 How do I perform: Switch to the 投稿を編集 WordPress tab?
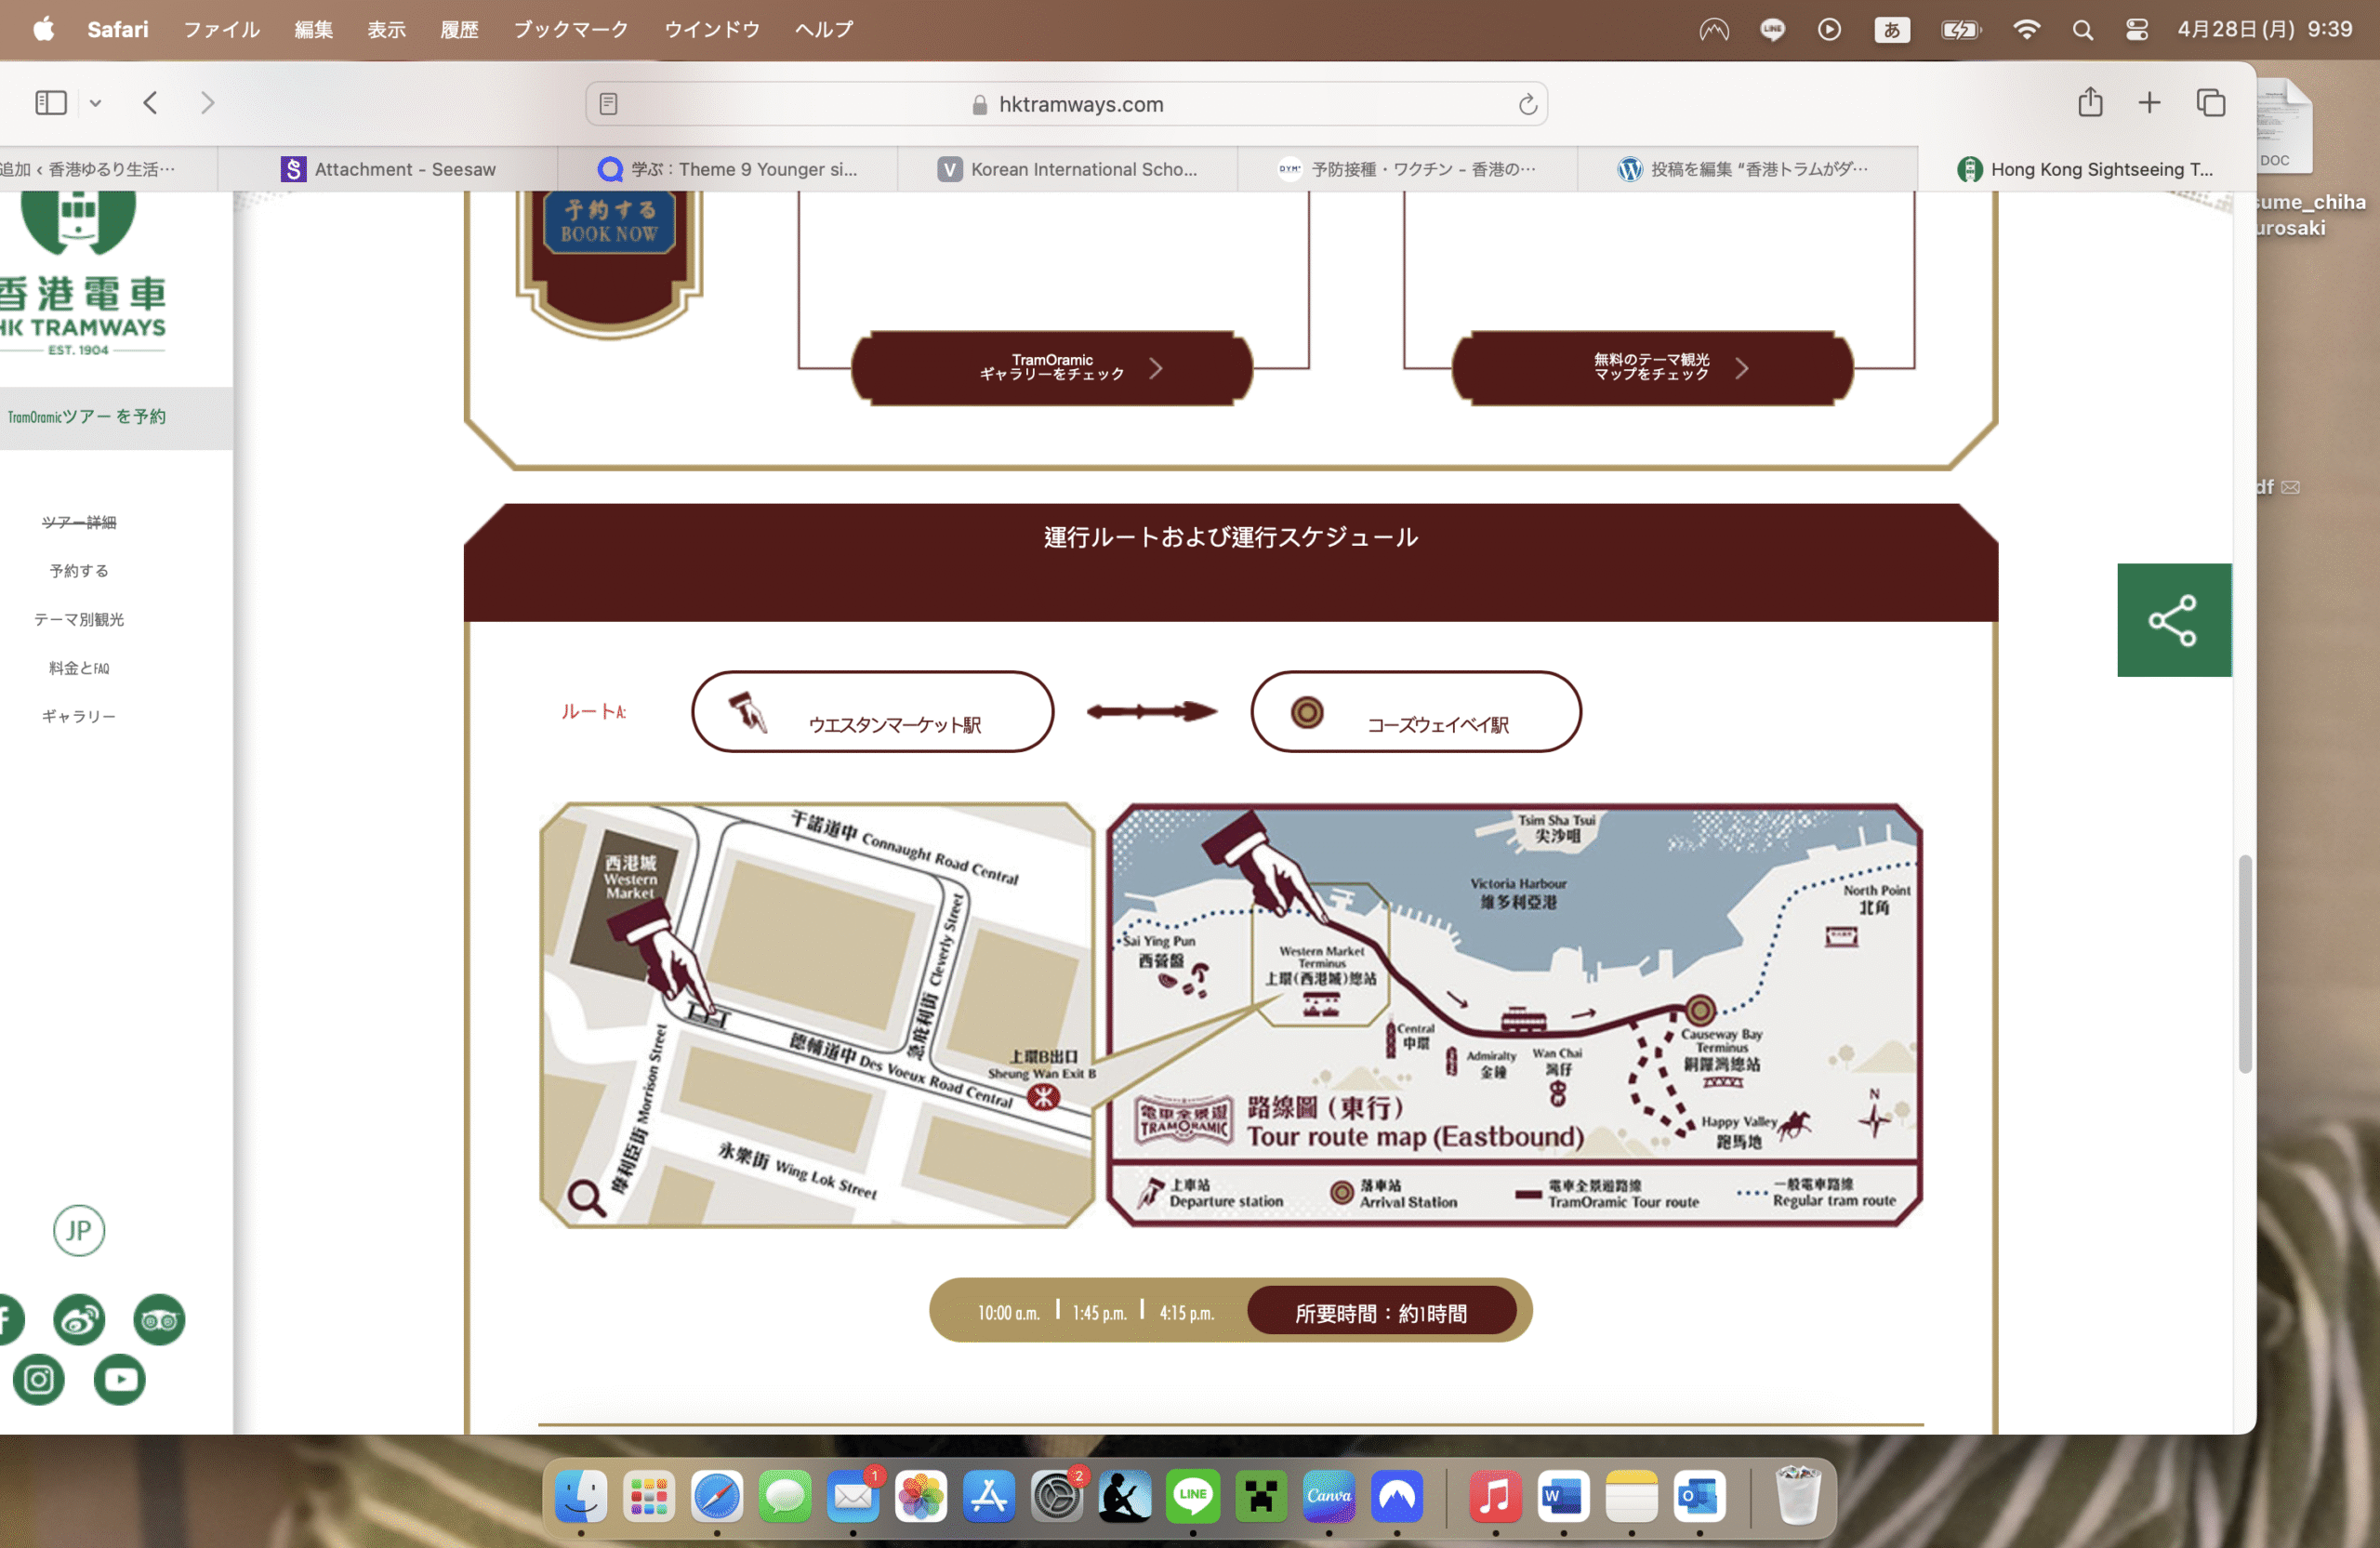click(1748, 169)
